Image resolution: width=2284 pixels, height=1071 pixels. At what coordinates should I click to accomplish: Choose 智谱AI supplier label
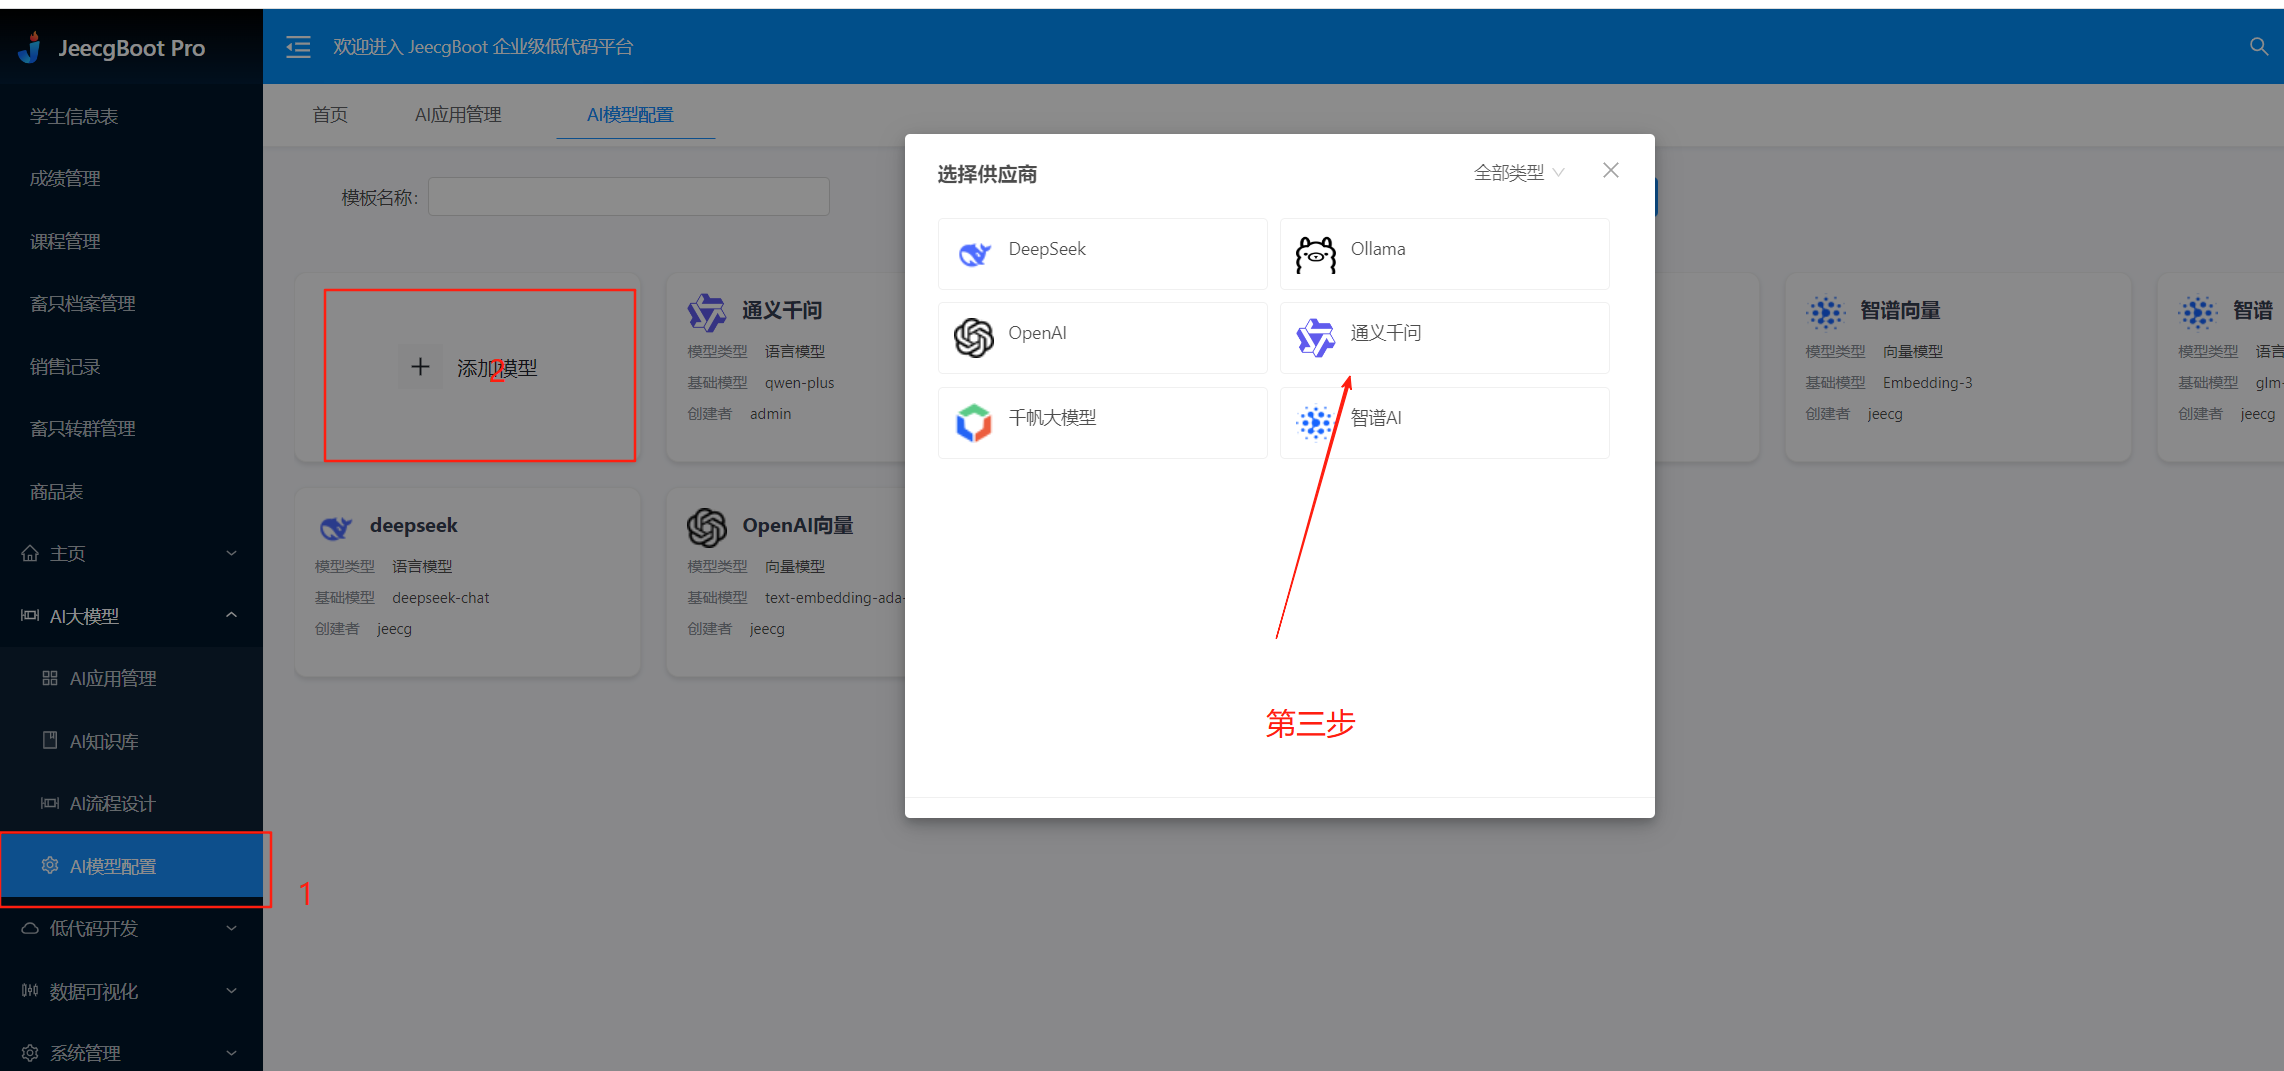[1376, 417]
